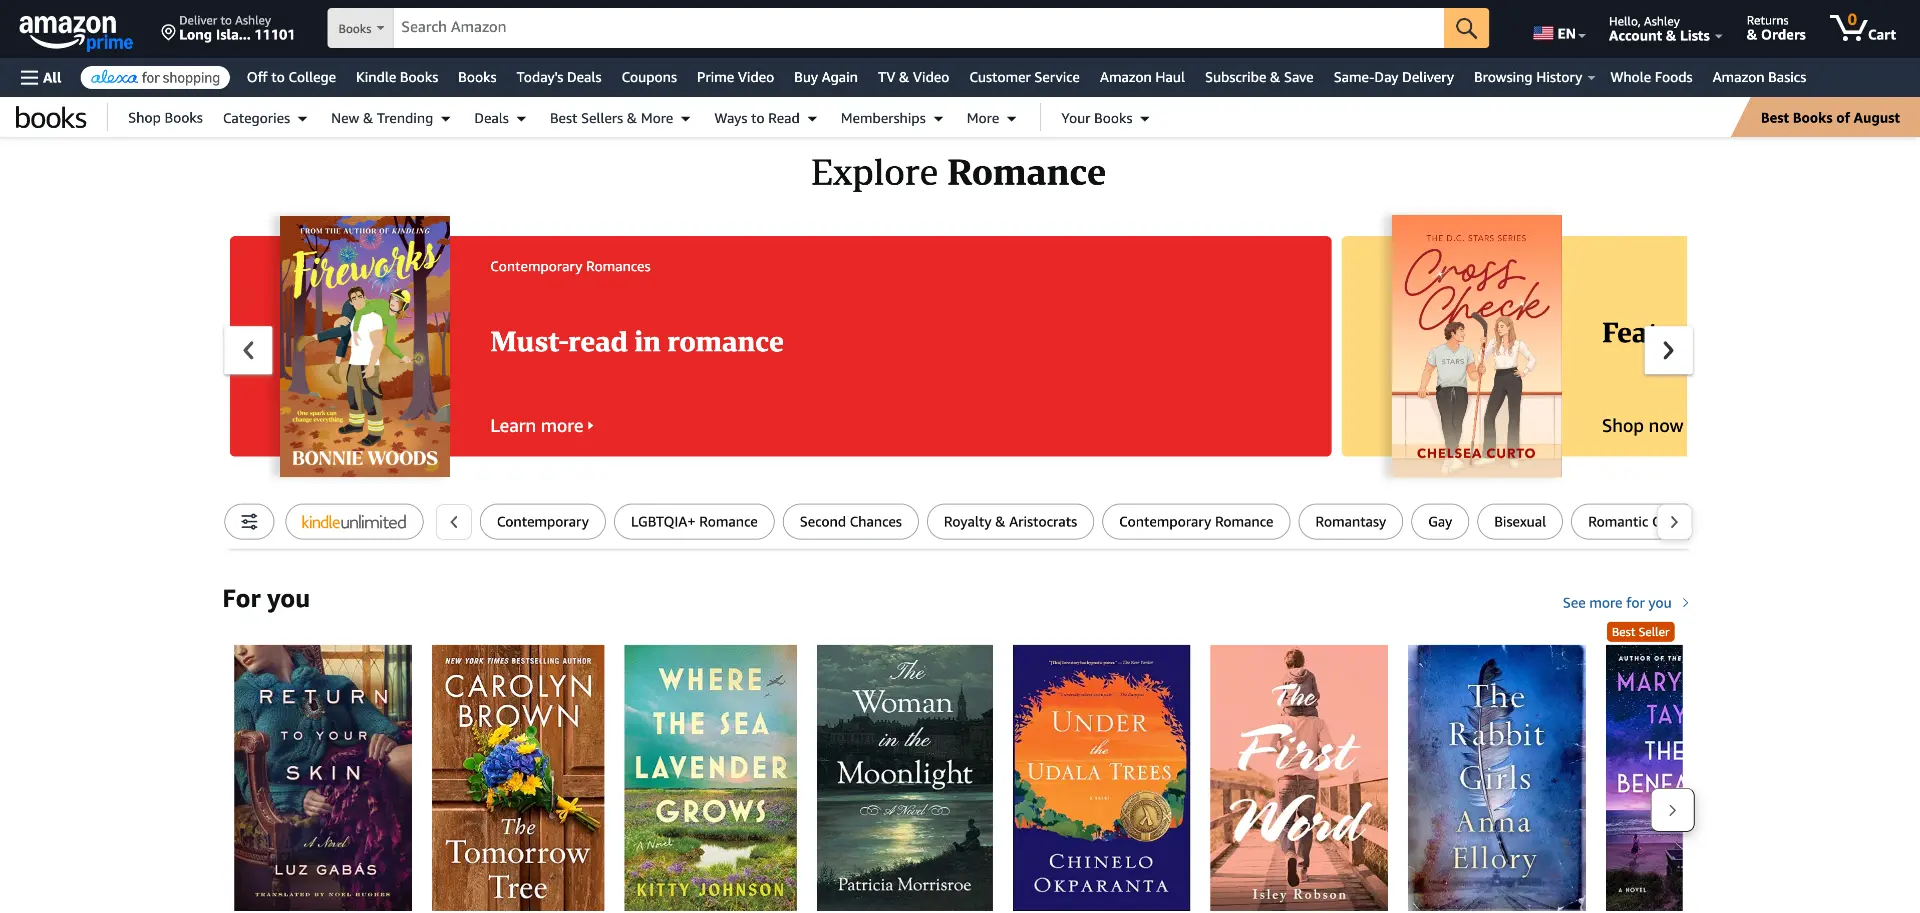Select LGBTQIA+ Romance chip
The width and height of the screenshot is (1920, 913).
coord(694,522)
